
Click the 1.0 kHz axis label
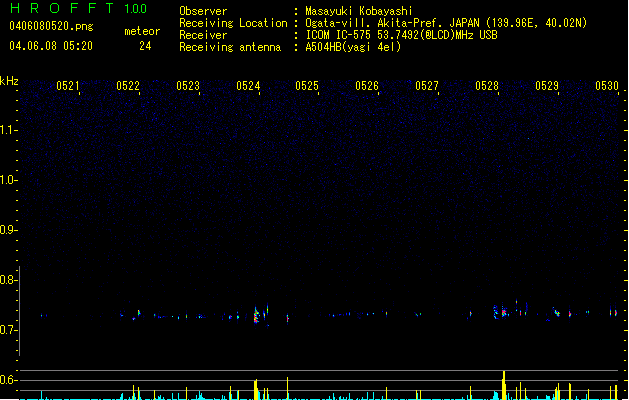8,180
